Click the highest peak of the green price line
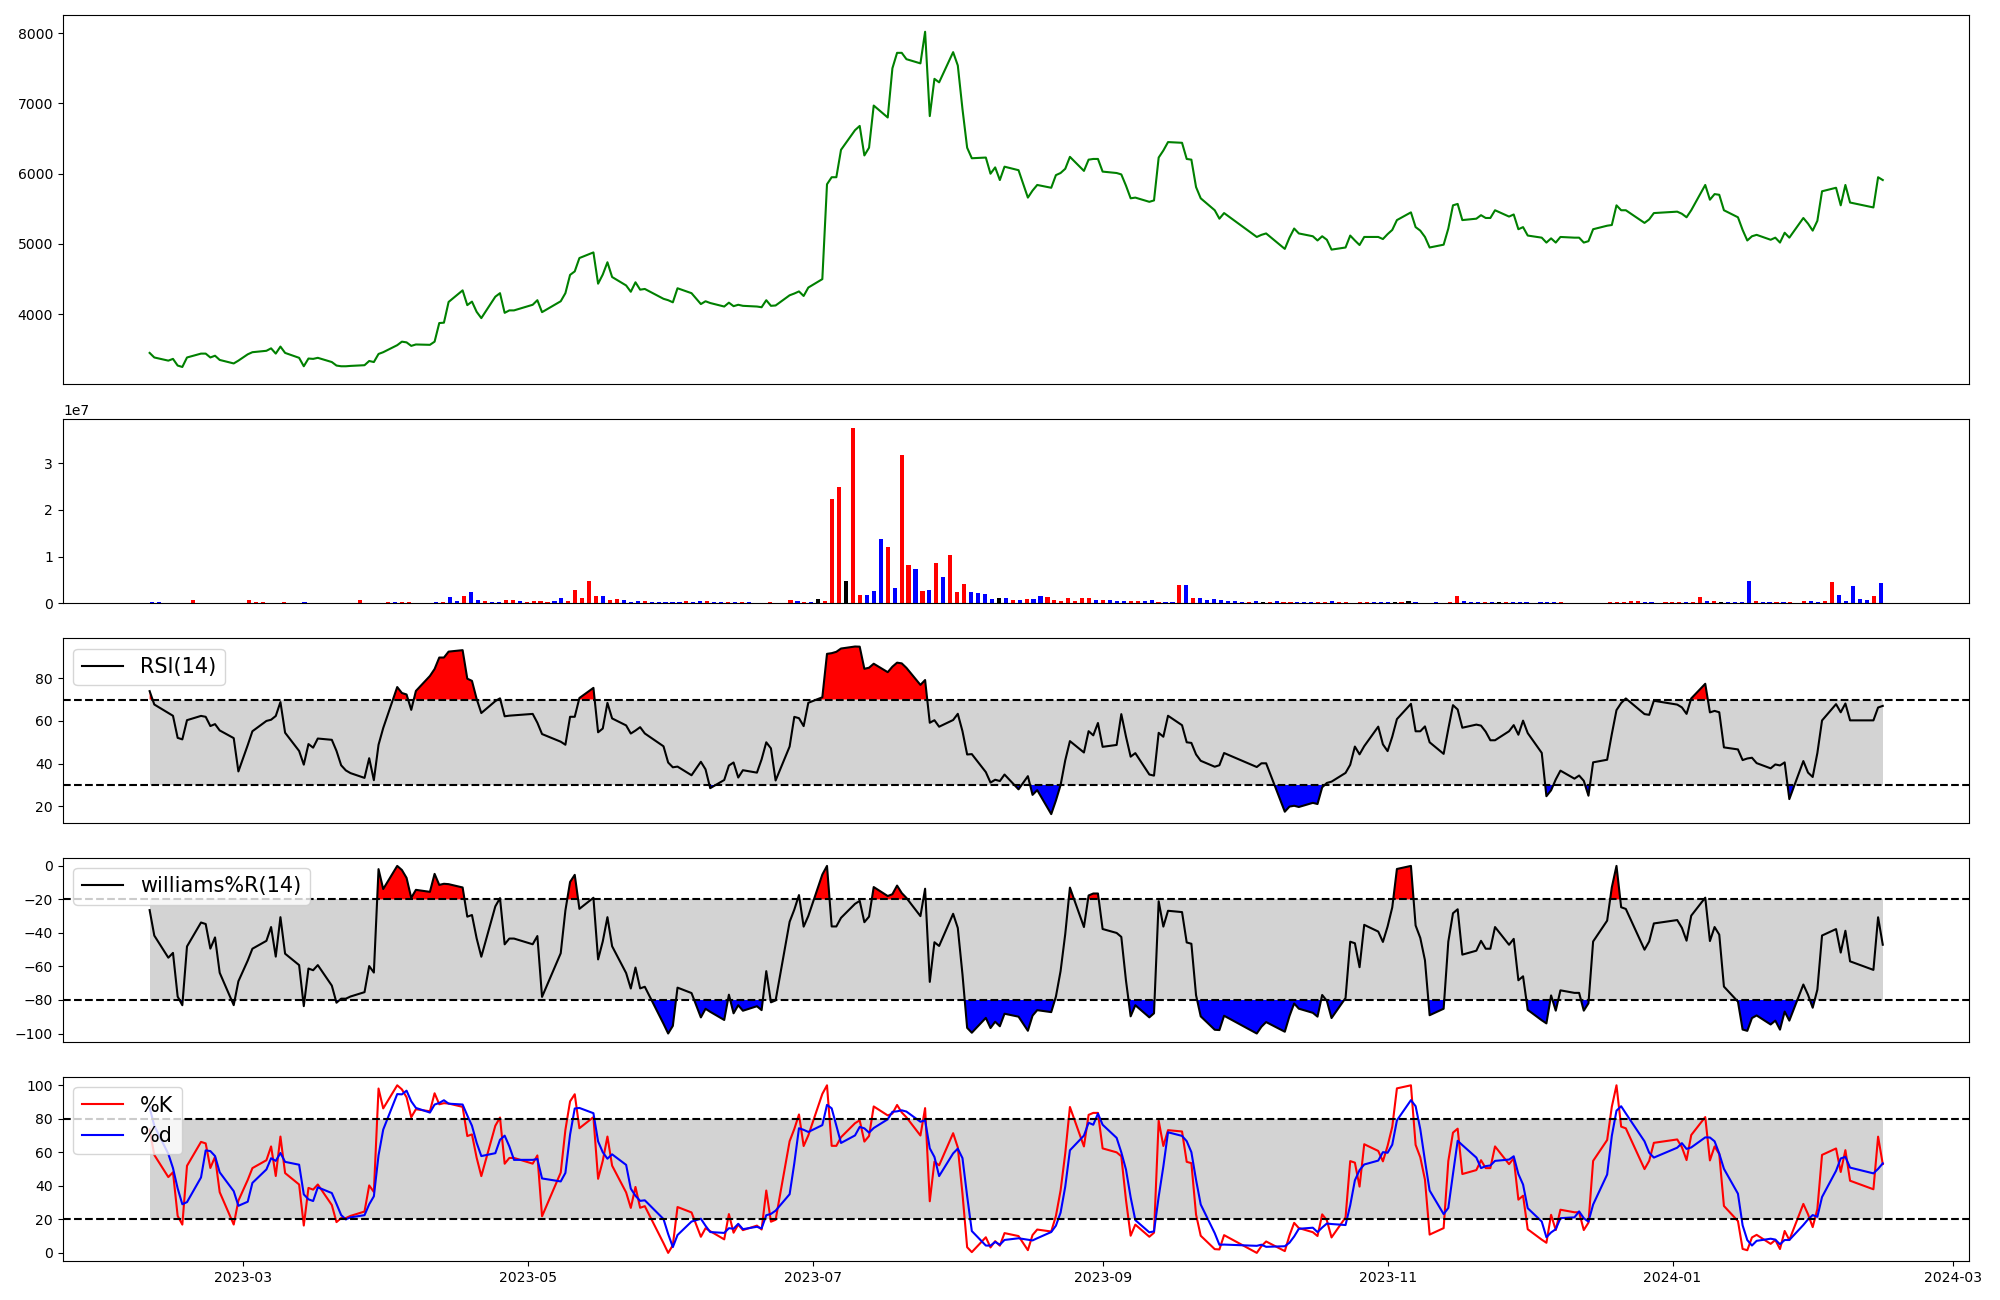This screenshot has width=2000, height=1300. coord(924,32)
